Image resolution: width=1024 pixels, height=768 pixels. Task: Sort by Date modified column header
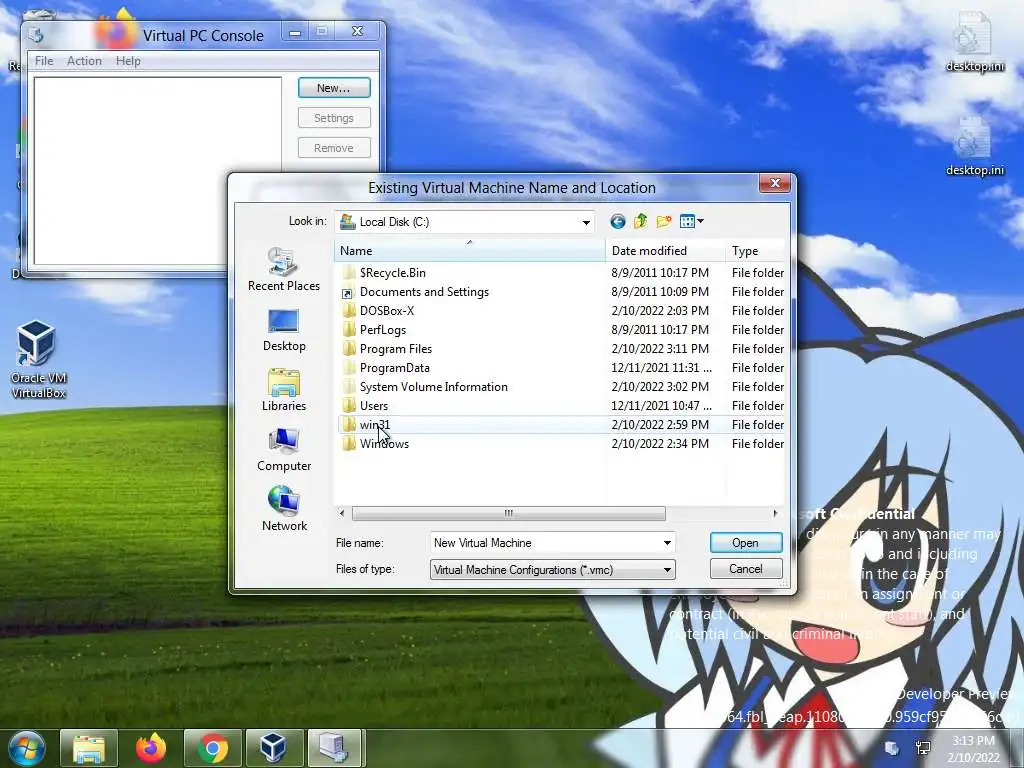coord(665,251)
